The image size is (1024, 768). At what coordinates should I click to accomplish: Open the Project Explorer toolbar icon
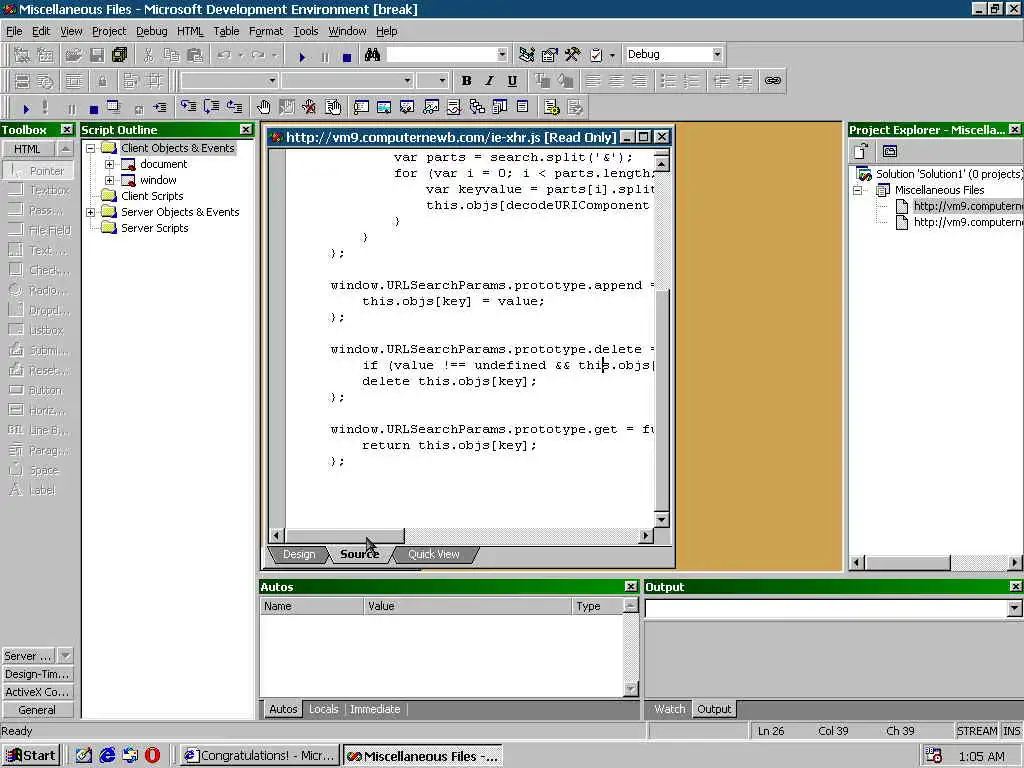[526, 55]
